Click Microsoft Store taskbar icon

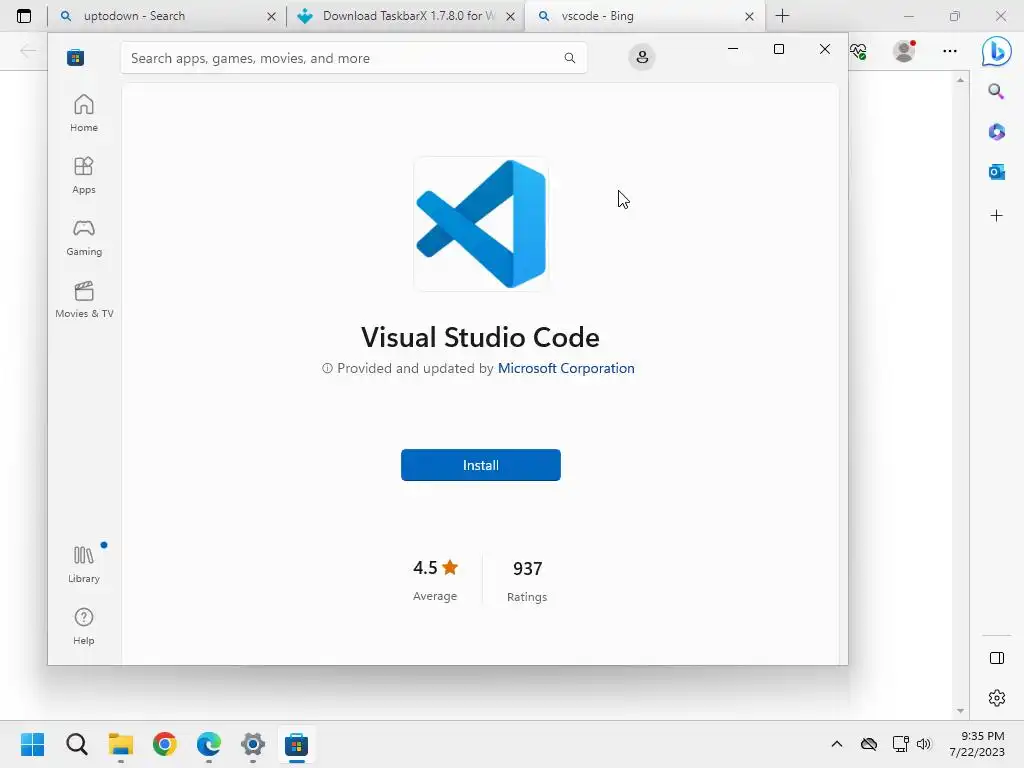coord(296,744)
